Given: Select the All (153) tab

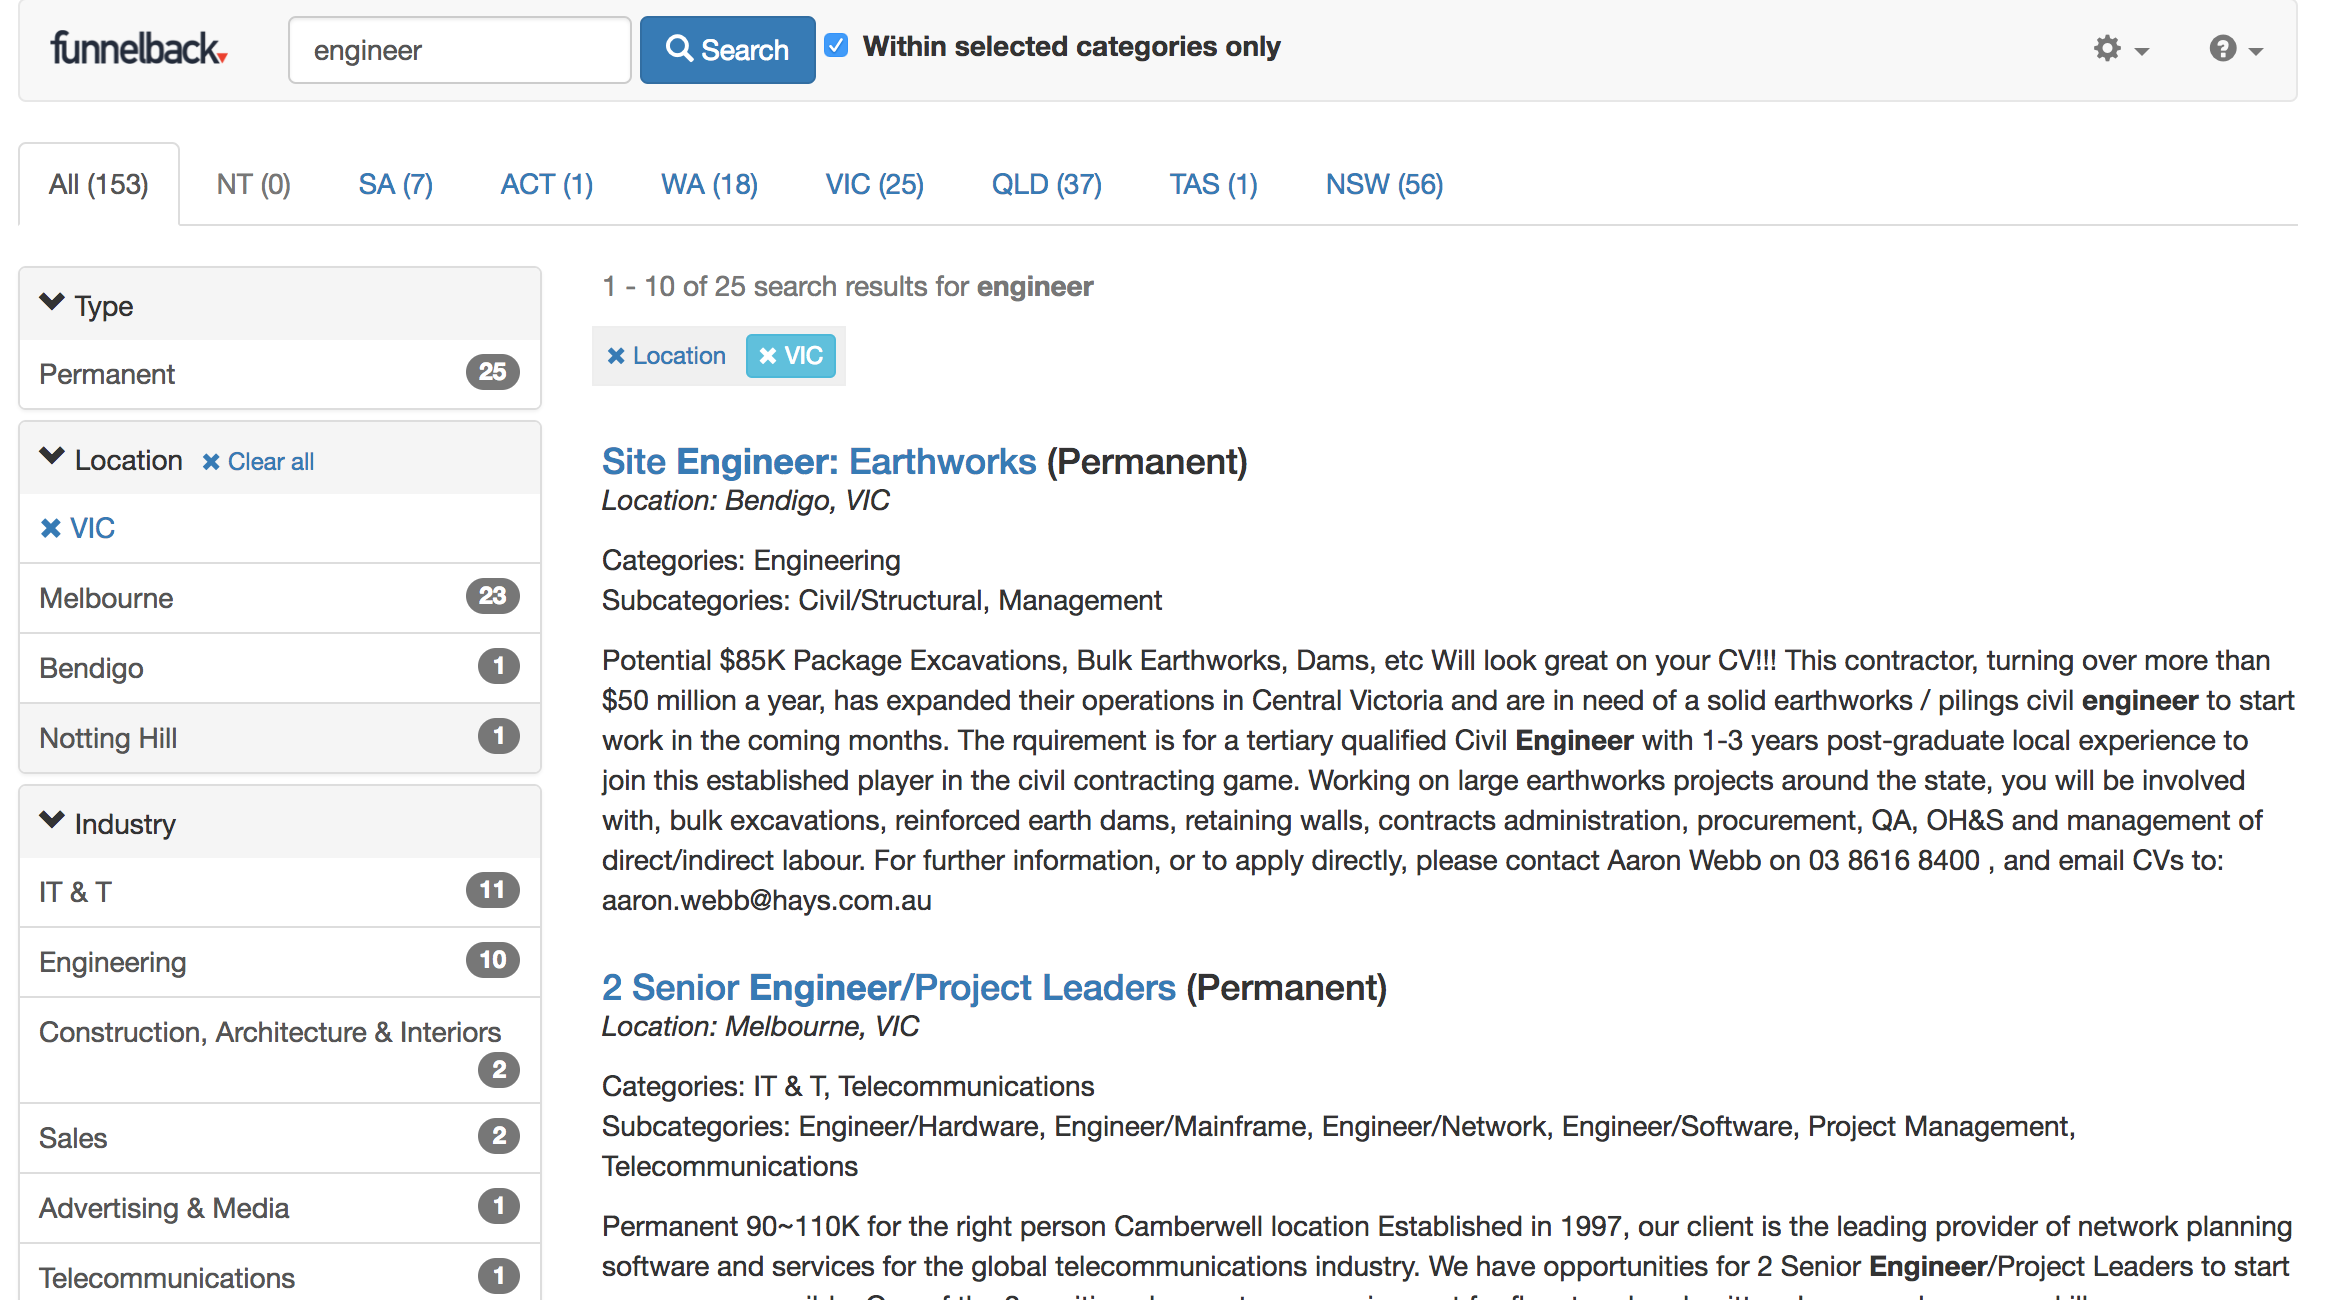Looking at the screenshot, I should coord(98,184).
